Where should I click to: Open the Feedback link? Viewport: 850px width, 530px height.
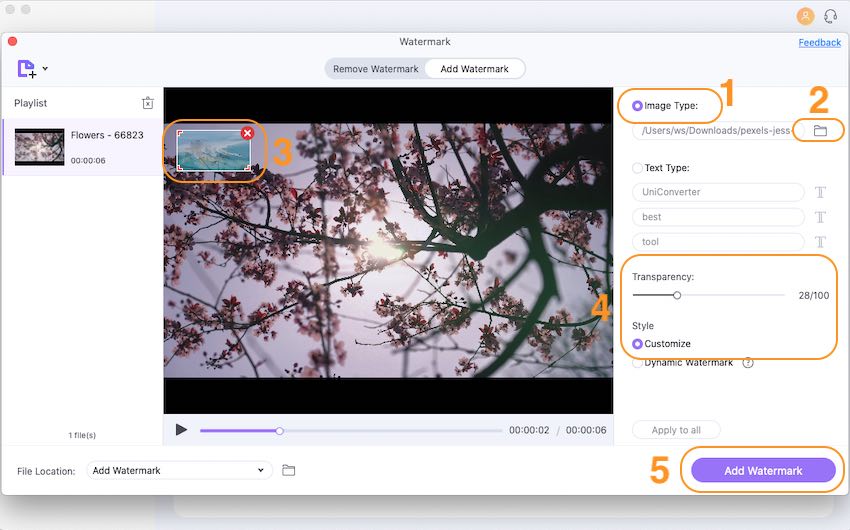click(x=819, y=42)
